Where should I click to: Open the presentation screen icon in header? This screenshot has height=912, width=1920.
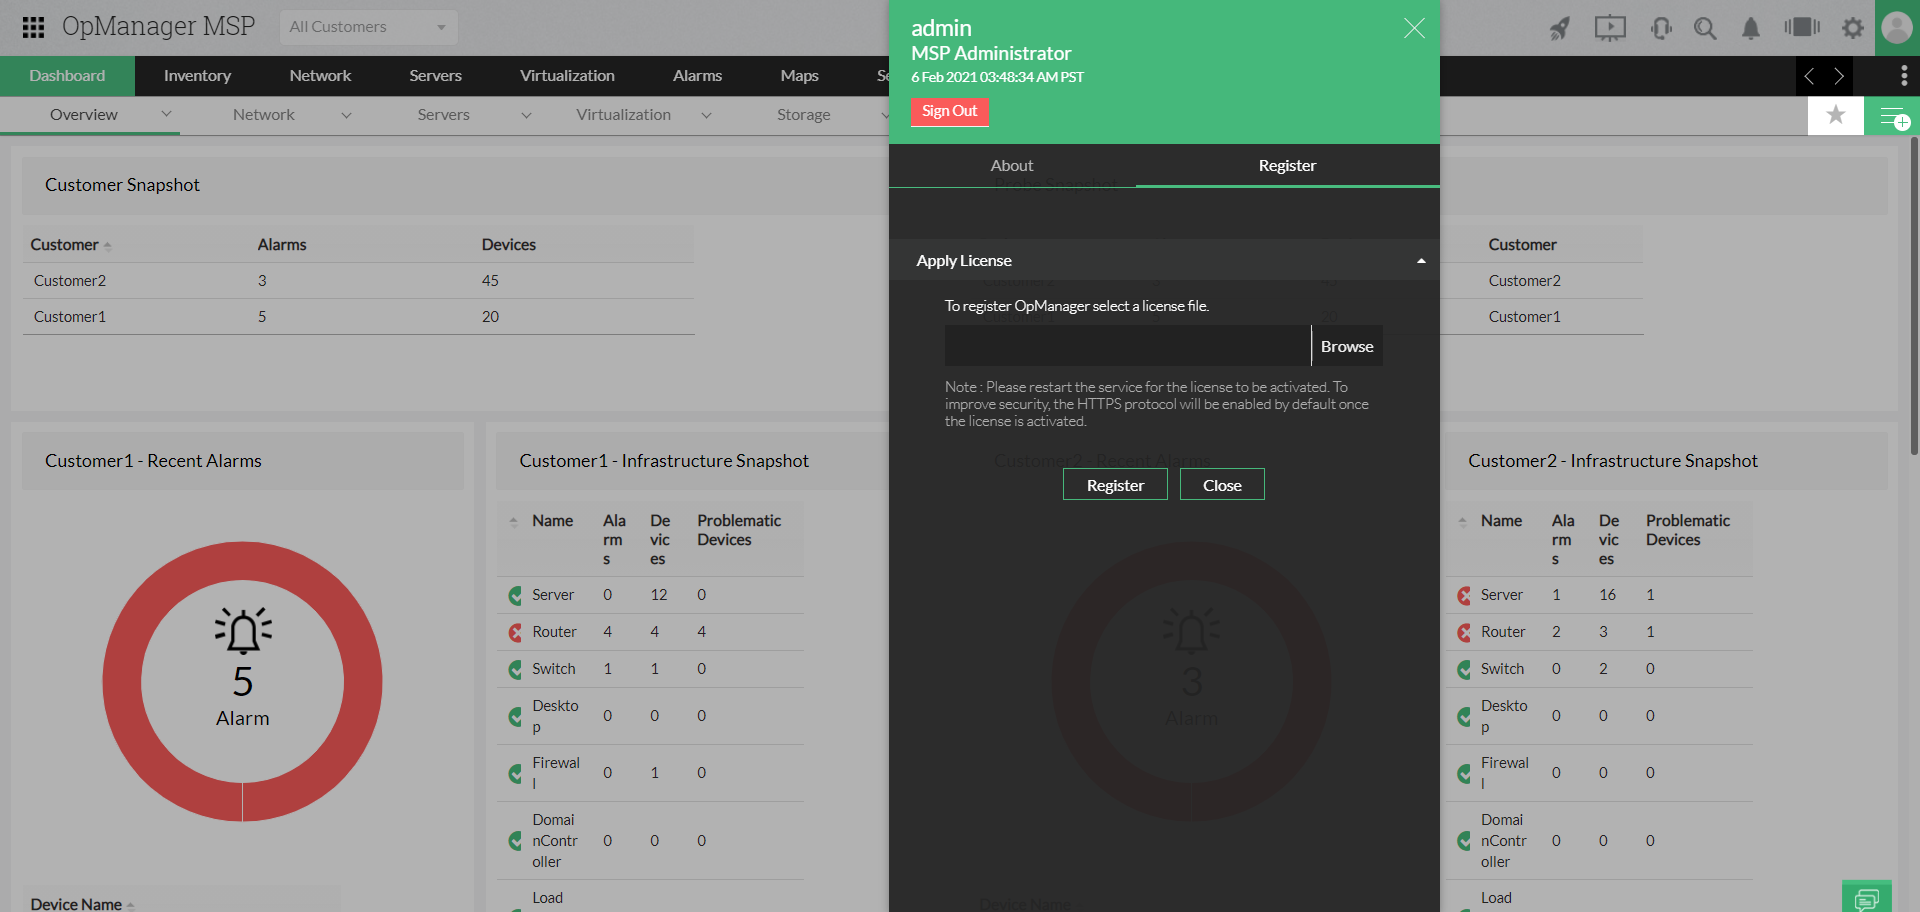1610,28
